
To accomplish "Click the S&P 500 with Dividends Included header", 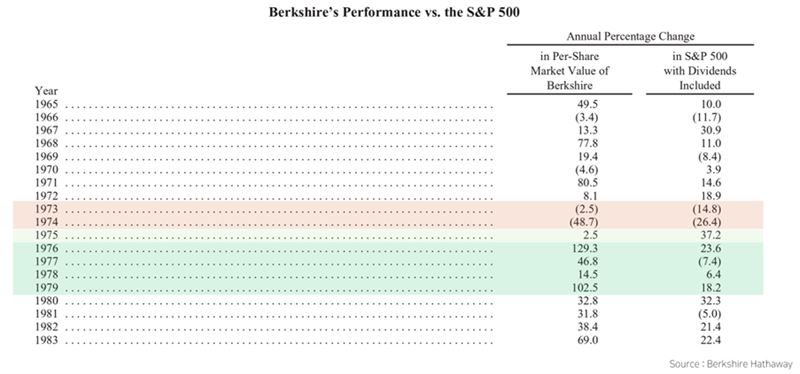I will (699, 70).
